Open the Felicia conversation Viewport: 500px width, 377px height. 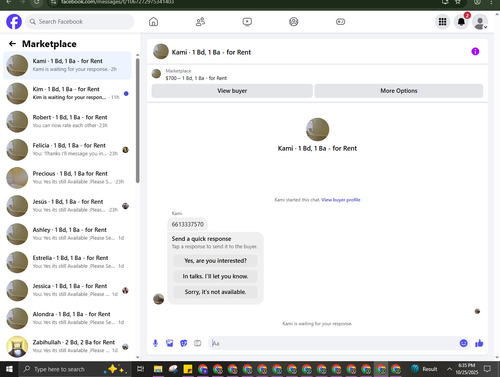coord(67,150)
